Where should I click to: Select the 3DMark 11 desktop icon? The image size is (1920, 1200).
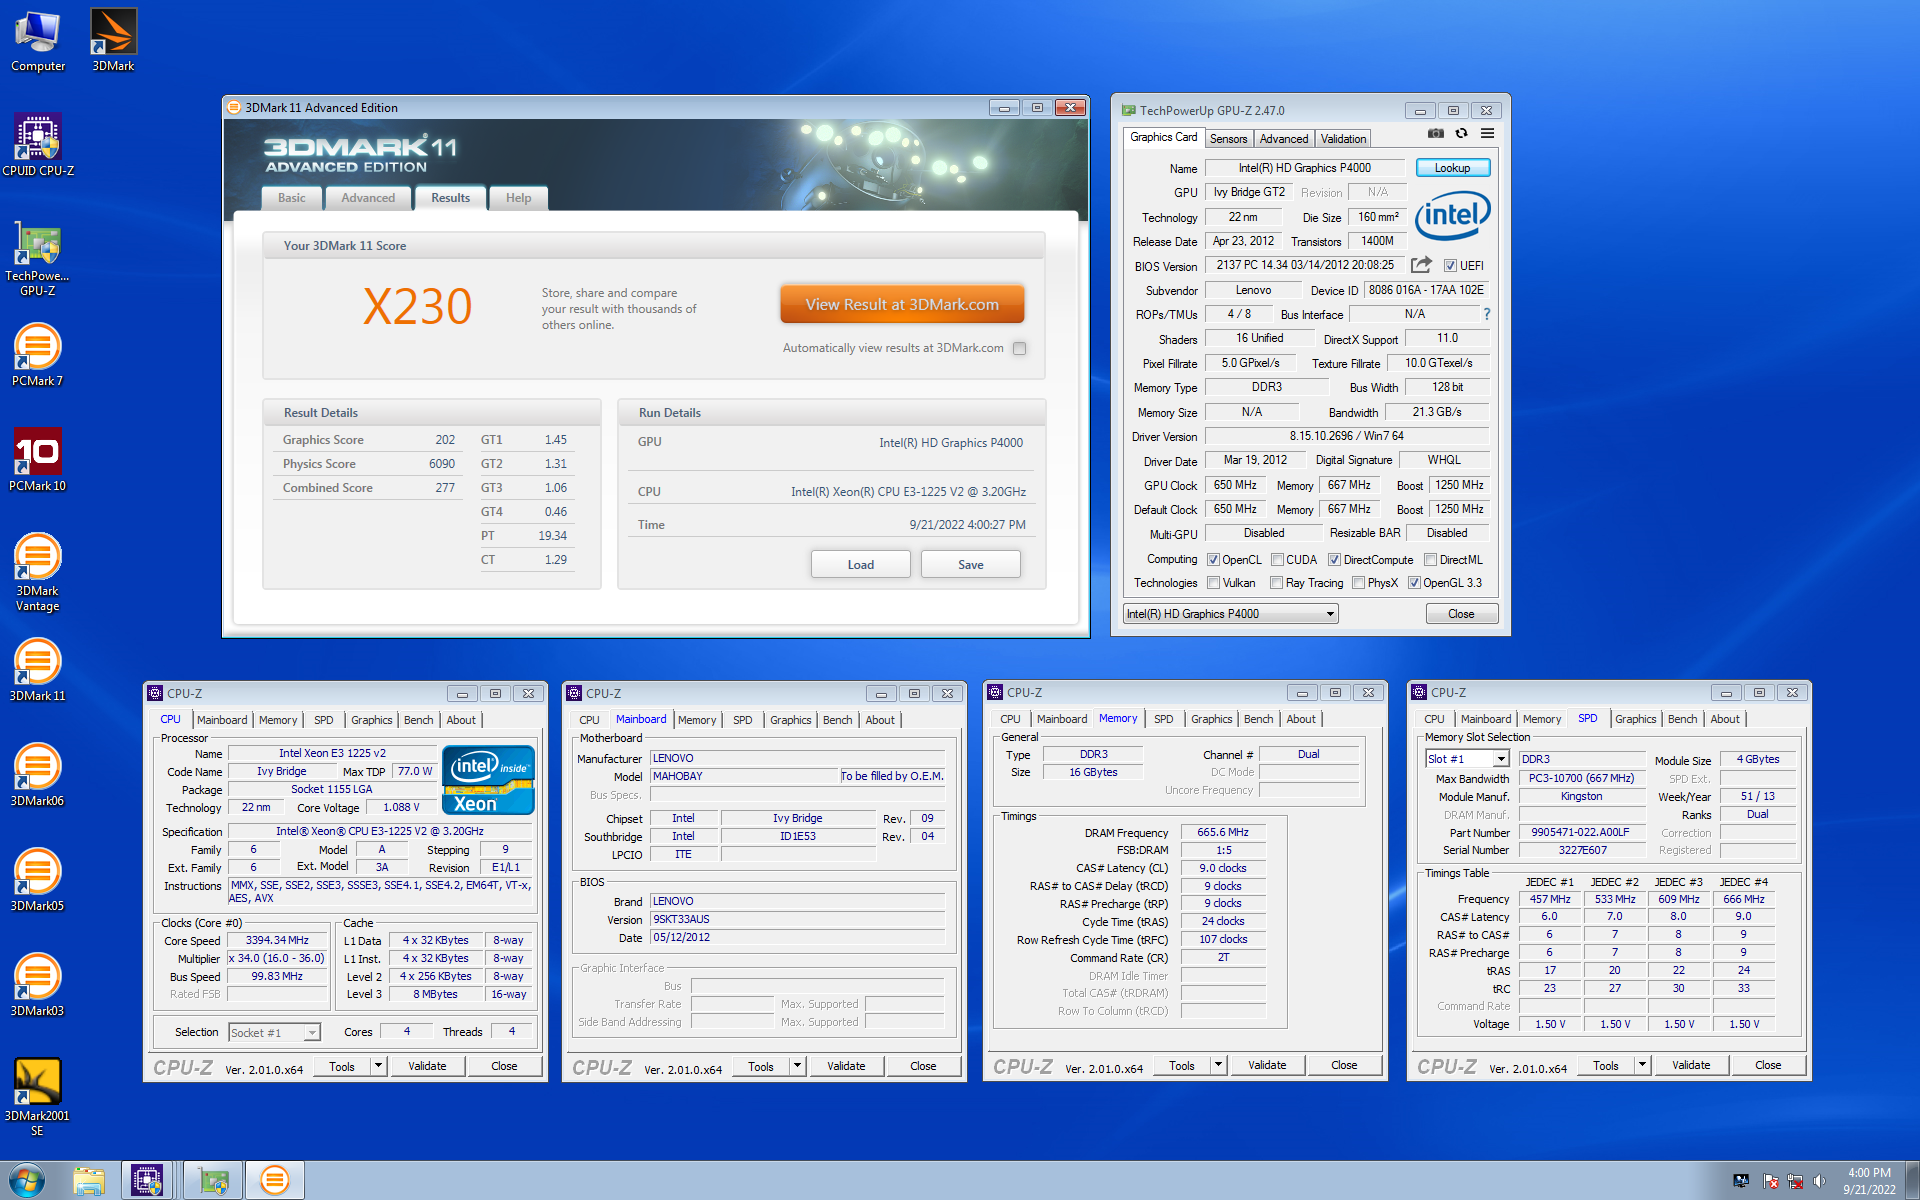pyautogui.click(x=38, y=670)
